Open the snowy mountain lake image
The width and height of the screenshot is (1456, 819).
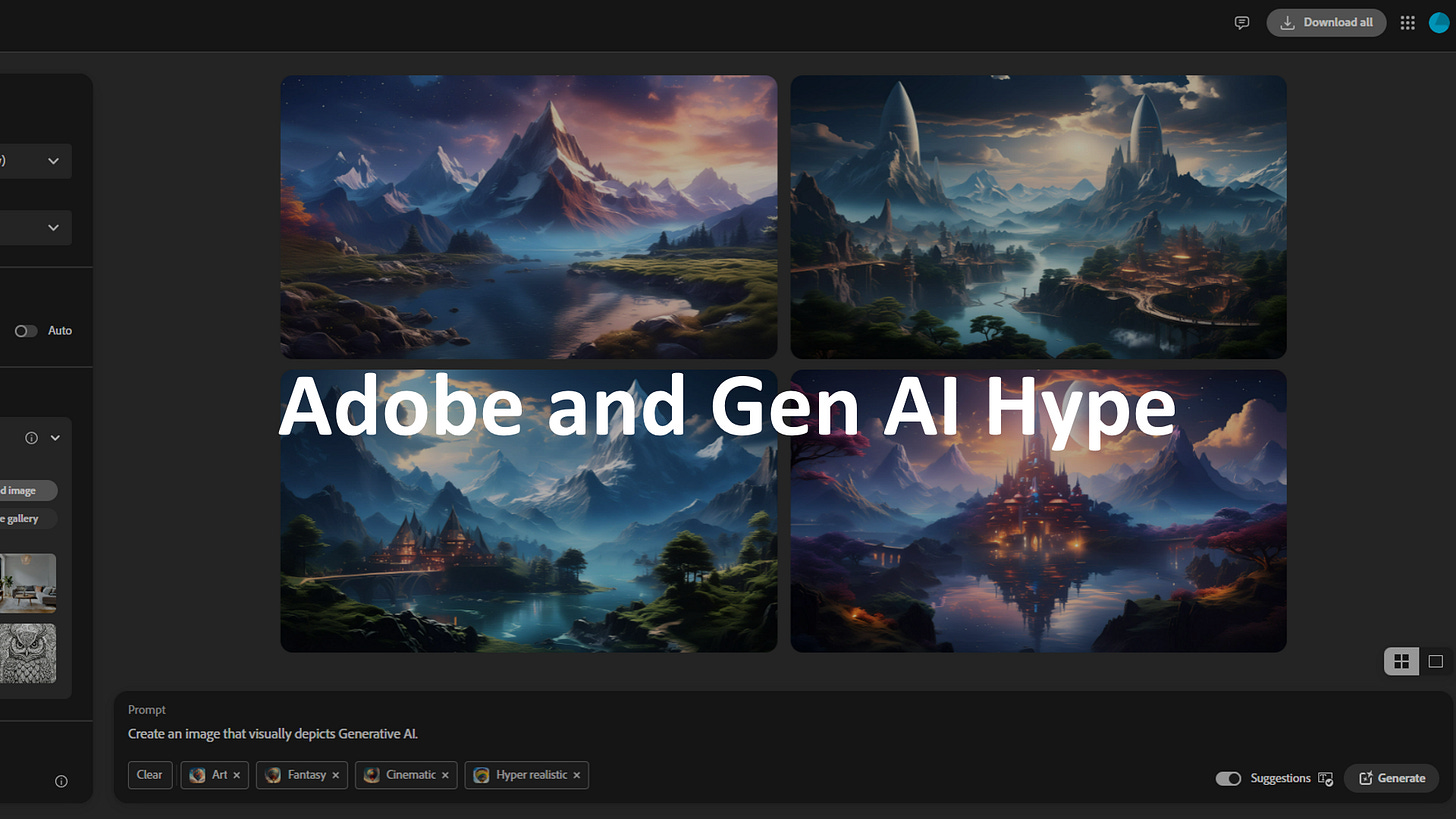click(528, 217)
